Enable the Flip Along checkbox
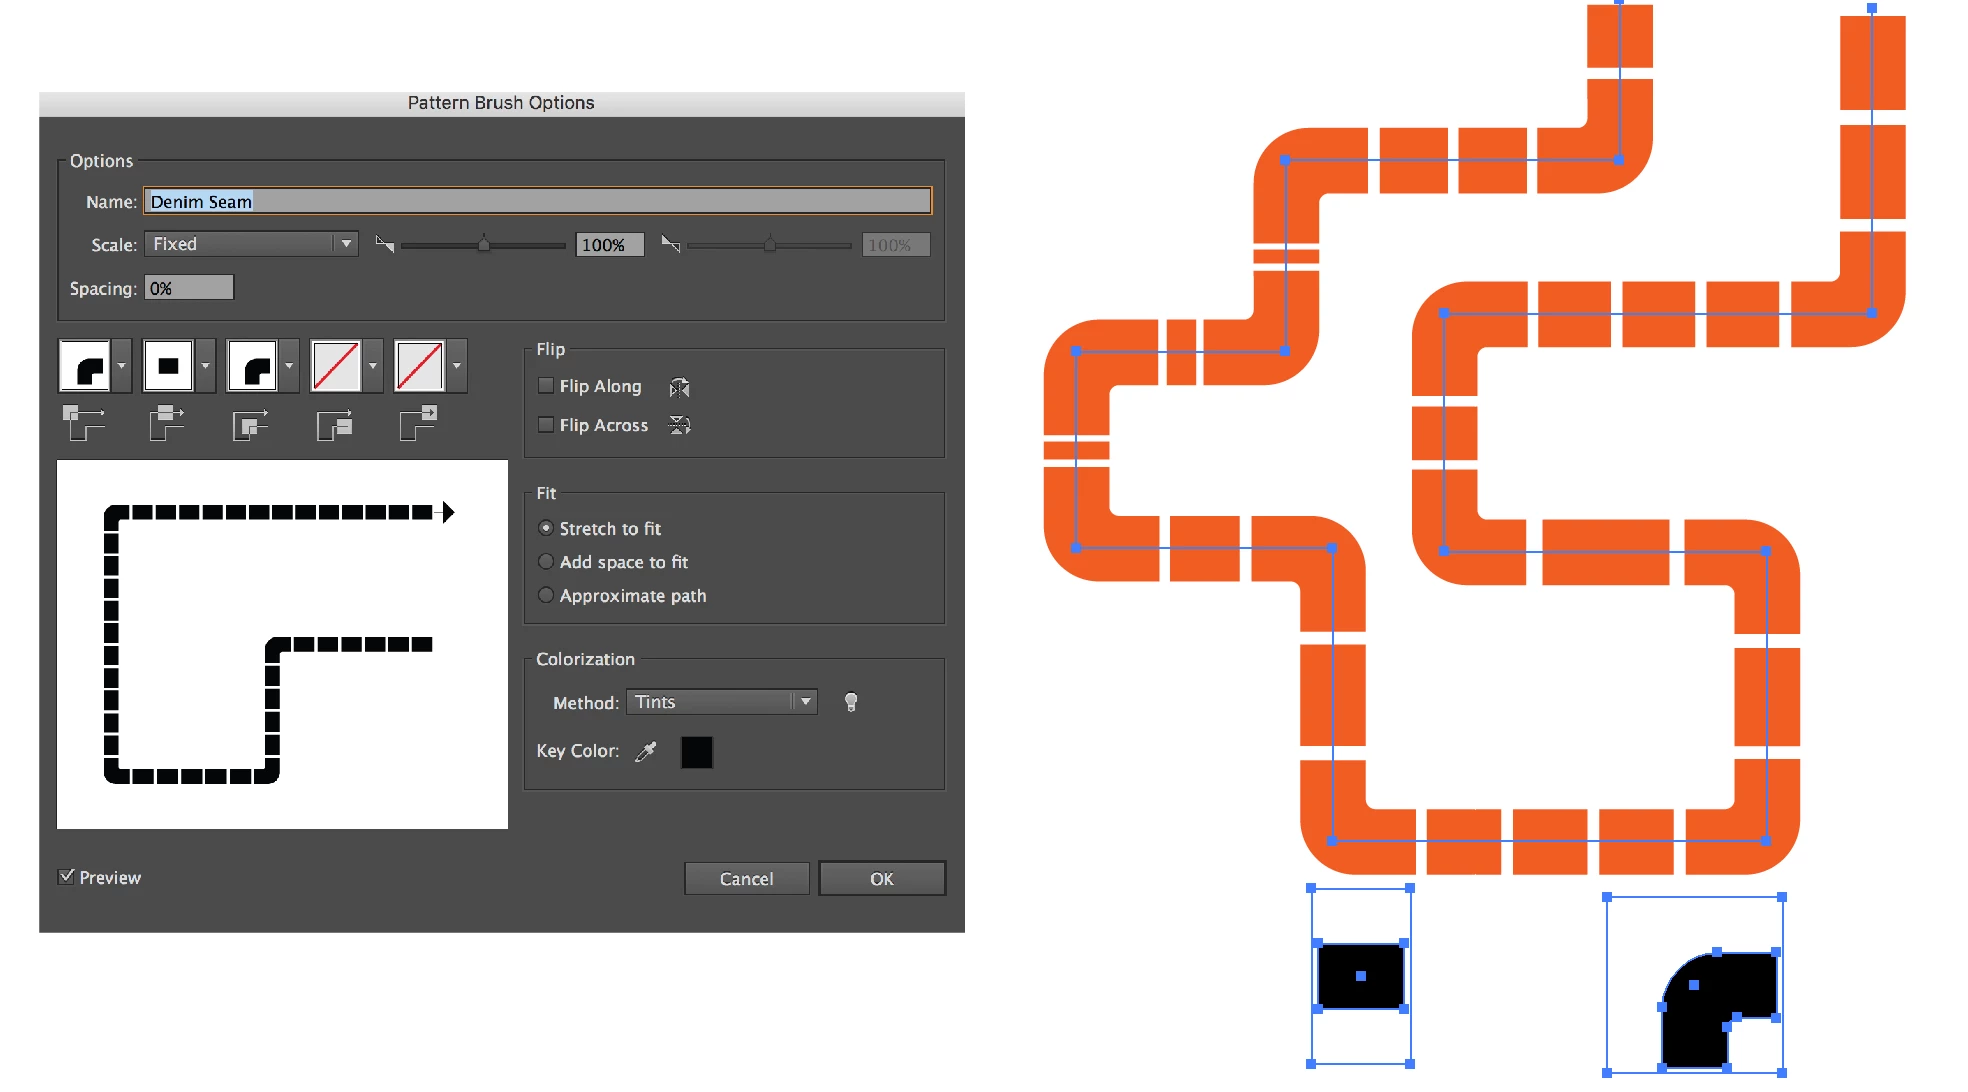This screenshot has width=1968, height=1092. pos(546,386)
